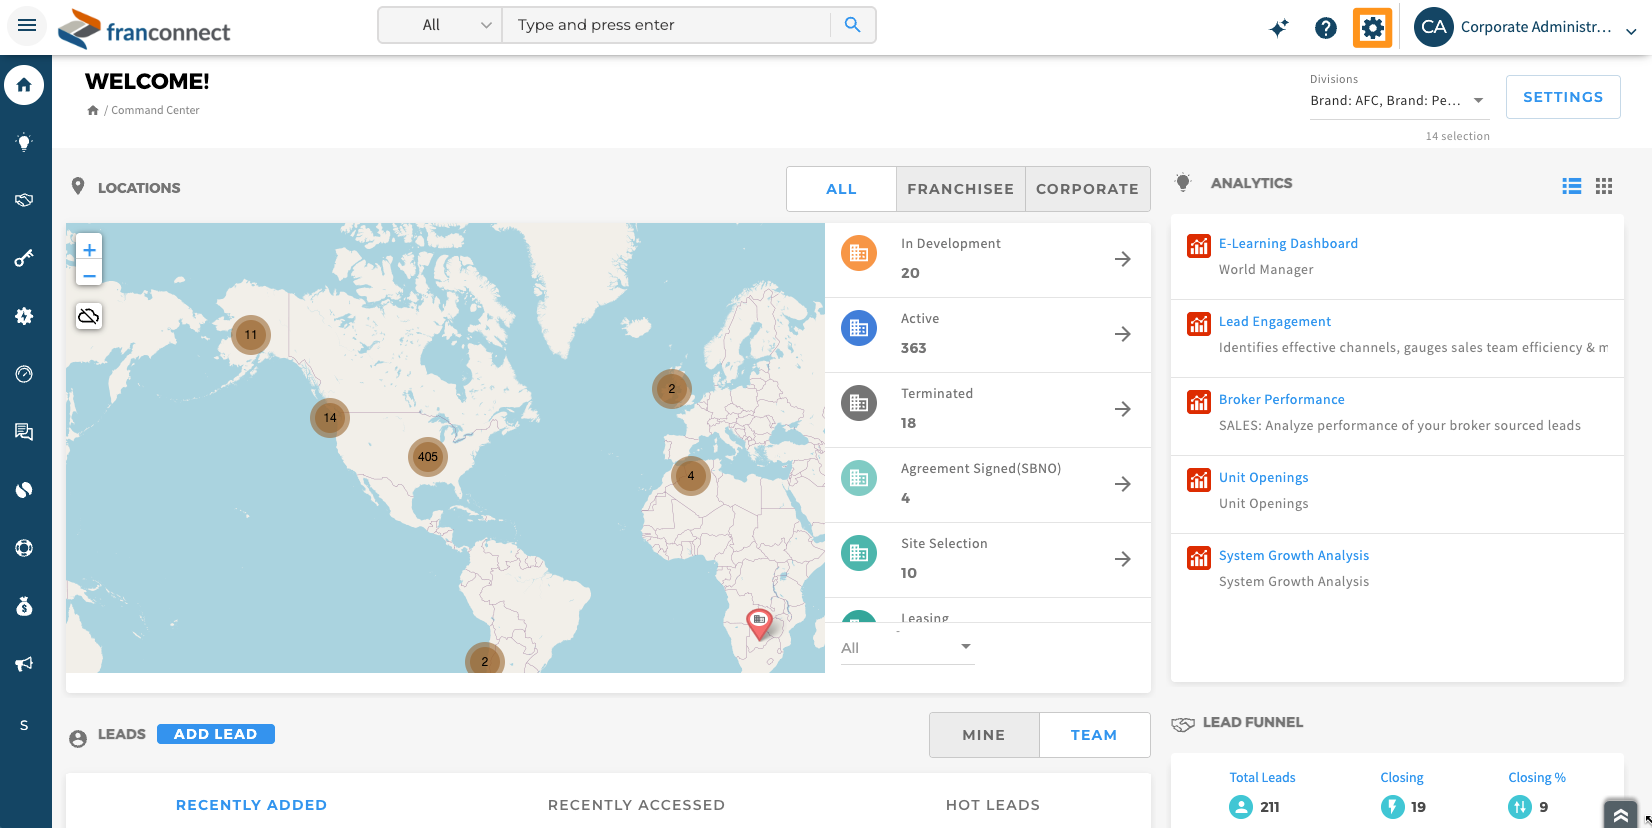
Task: Expand the Corporate Administrator user menu
Action: (x=1631, y=31)
